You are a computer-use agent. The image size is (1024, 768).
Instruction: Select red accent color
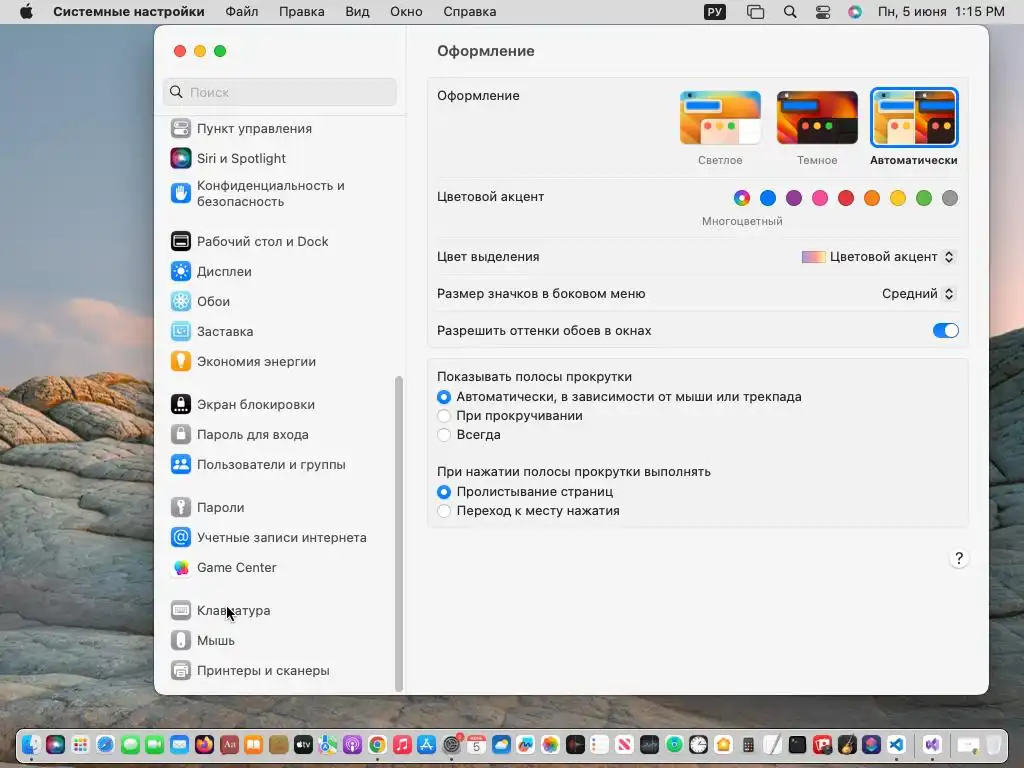tap(846, 198)
